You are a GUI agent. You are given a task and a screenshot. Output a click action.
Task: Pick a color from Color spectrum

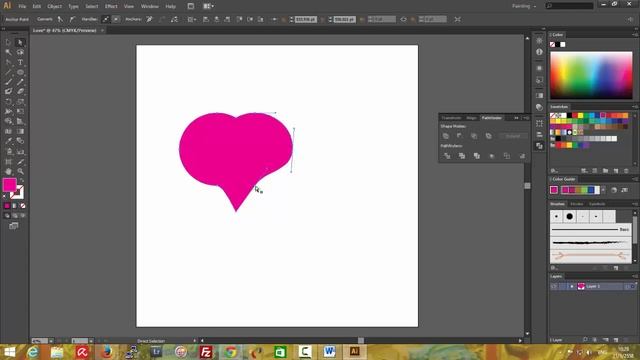(x=591, y=76)
